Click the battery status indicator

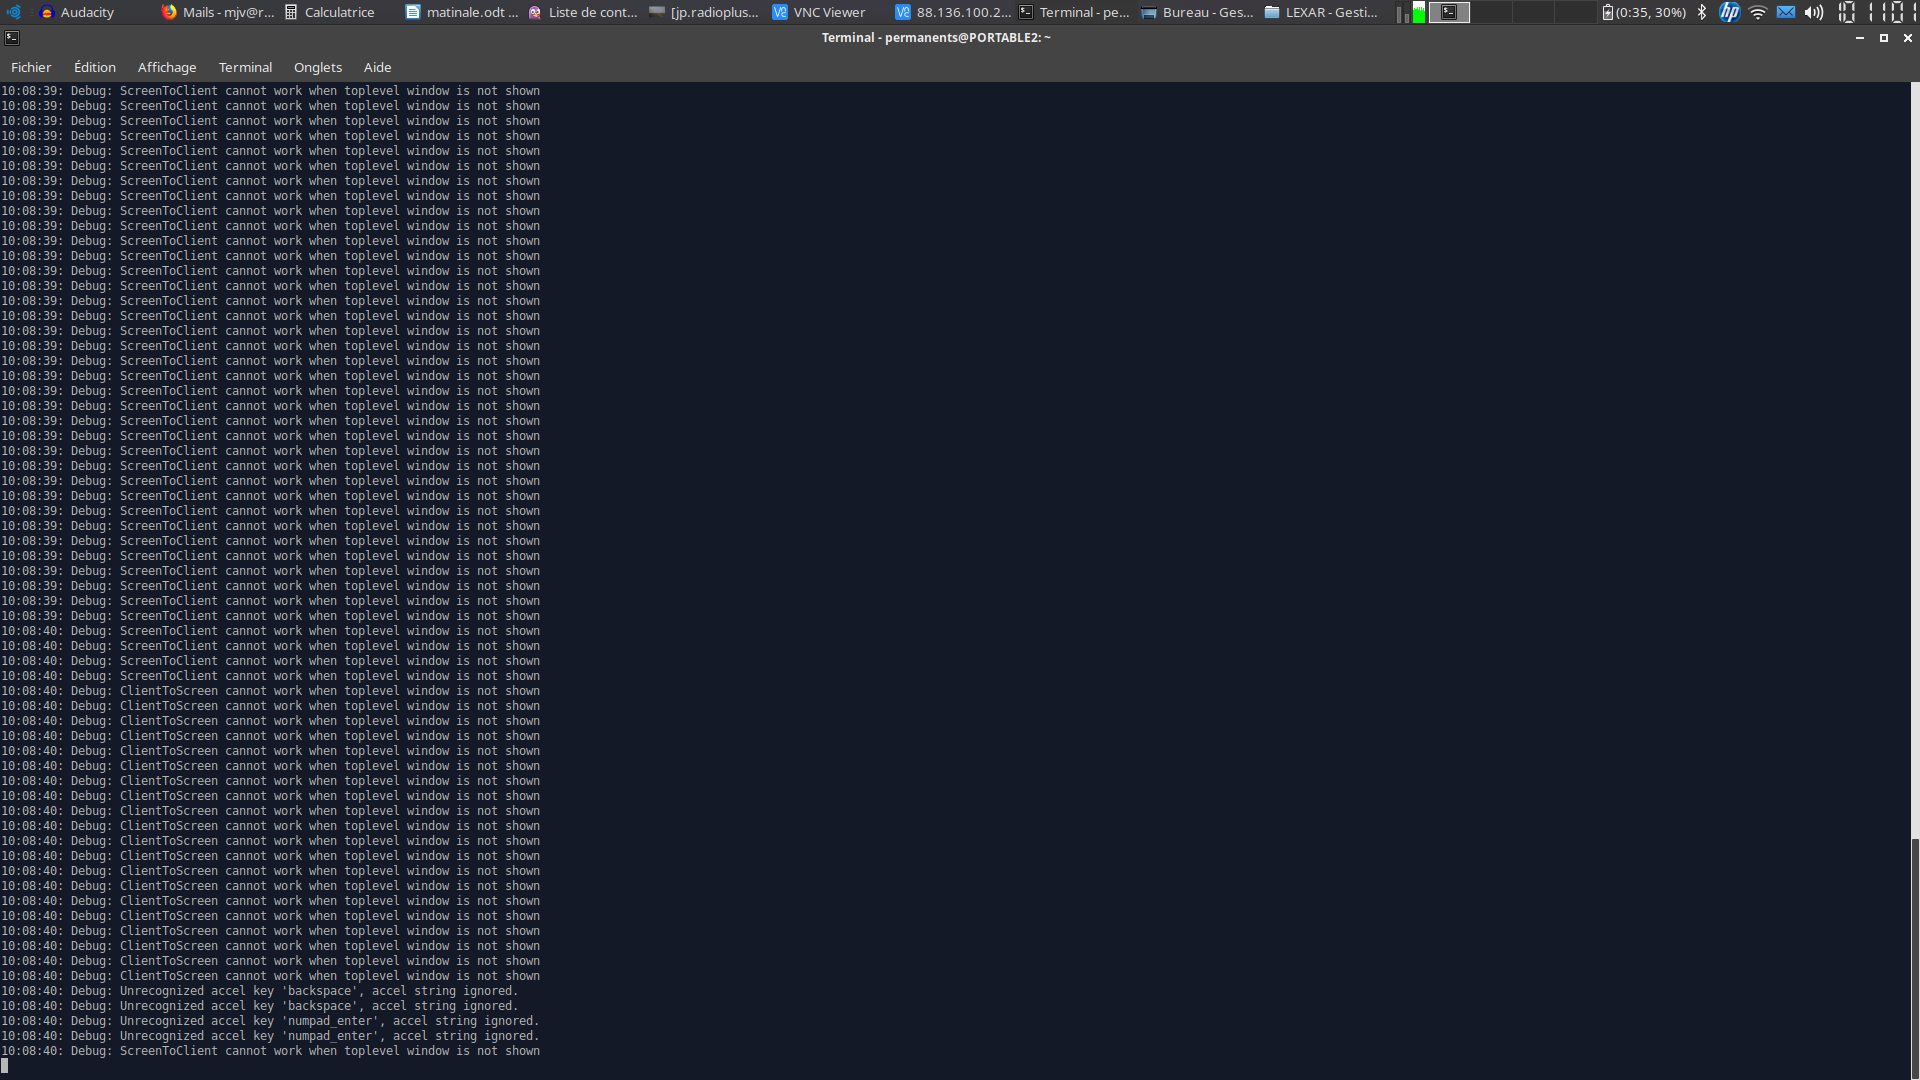[1645, 12]
